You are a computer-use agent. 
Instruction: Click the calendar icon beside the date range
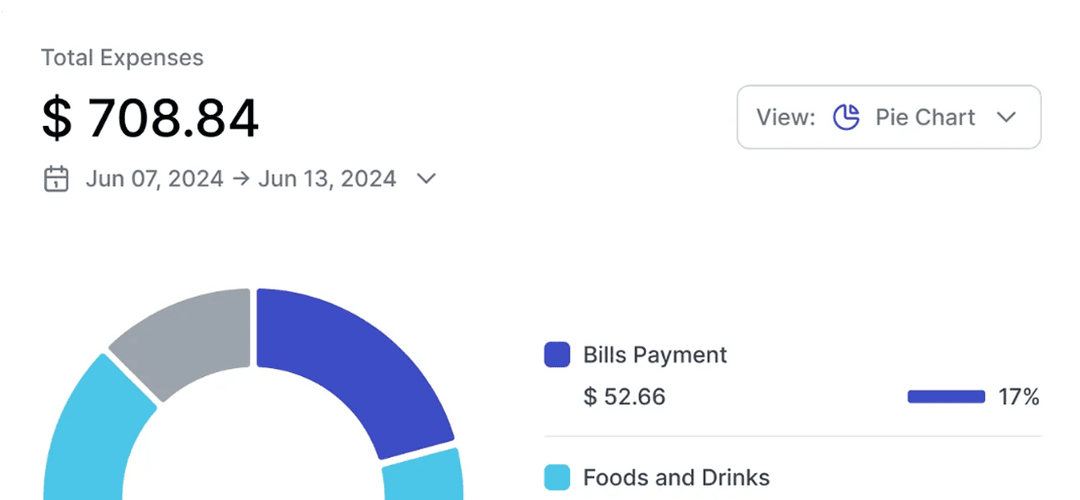(56, 179)
